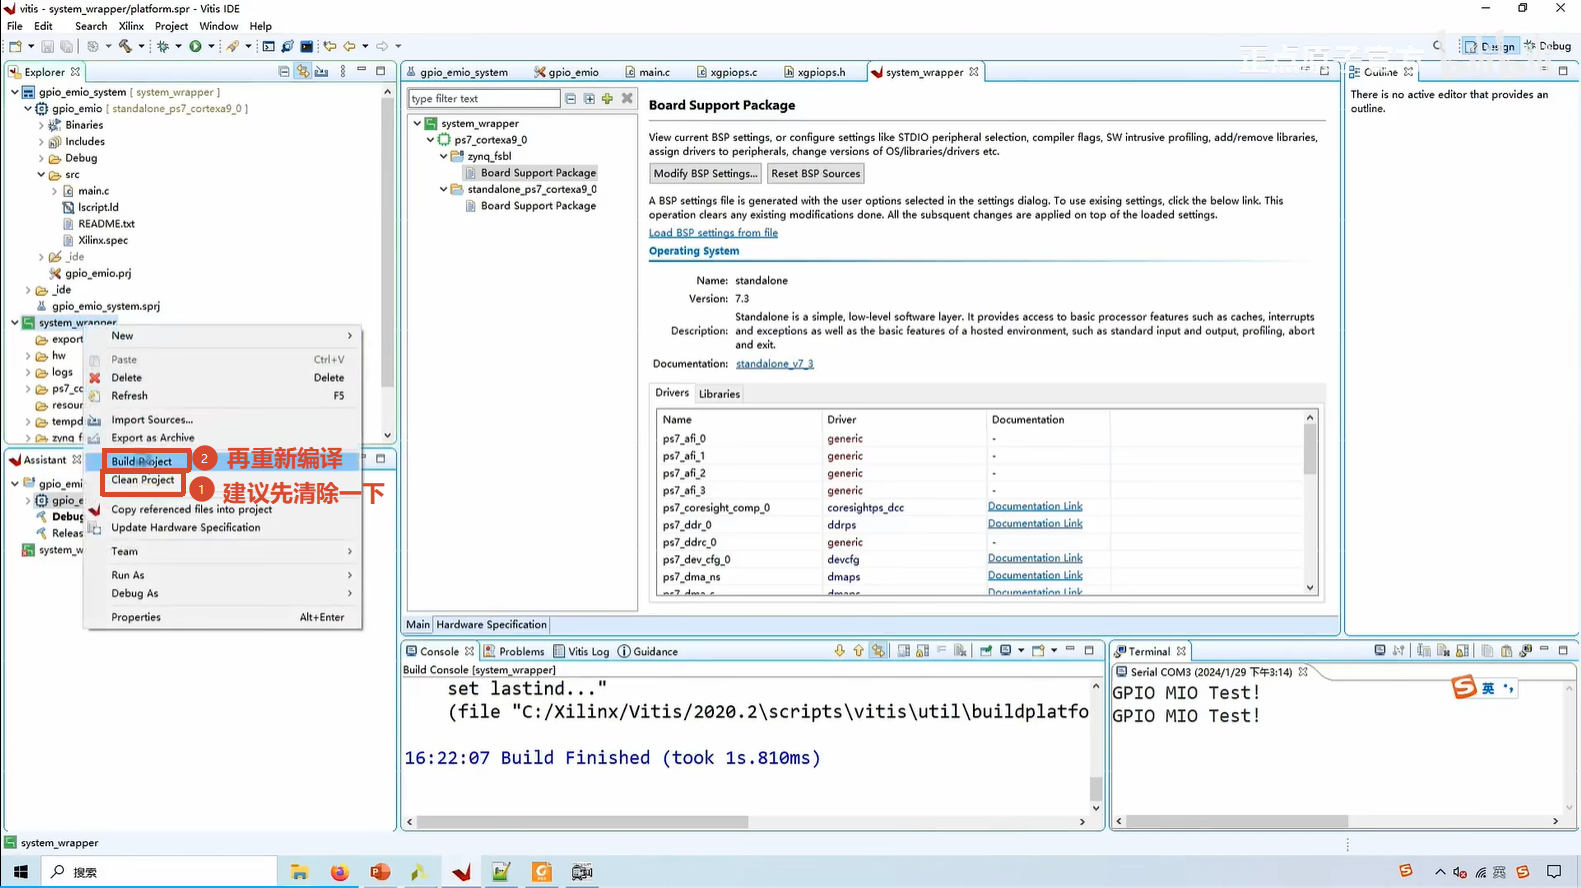Collapse the gpio_emio_system tree node
Image resolution: width=1581 pixels, height=888 pixels.
[15, 92]
